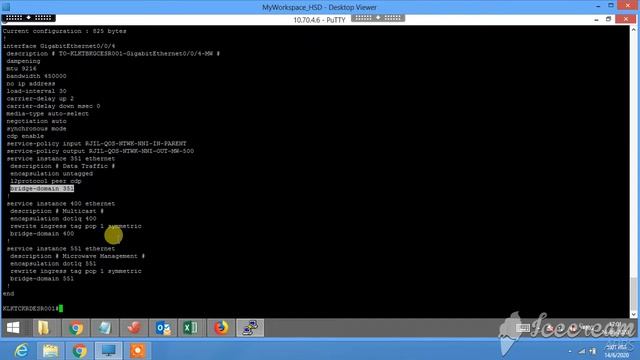Click 'service instance 351 ethernet' line
This screenshot has width=640, height=360.
(61, 159)
